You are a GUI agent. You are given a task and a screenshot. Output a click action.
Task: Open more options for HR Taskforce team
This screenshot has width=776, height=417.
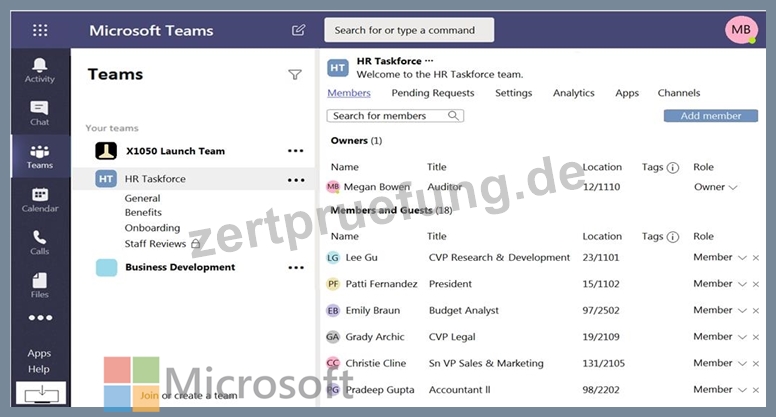[296, 180]
